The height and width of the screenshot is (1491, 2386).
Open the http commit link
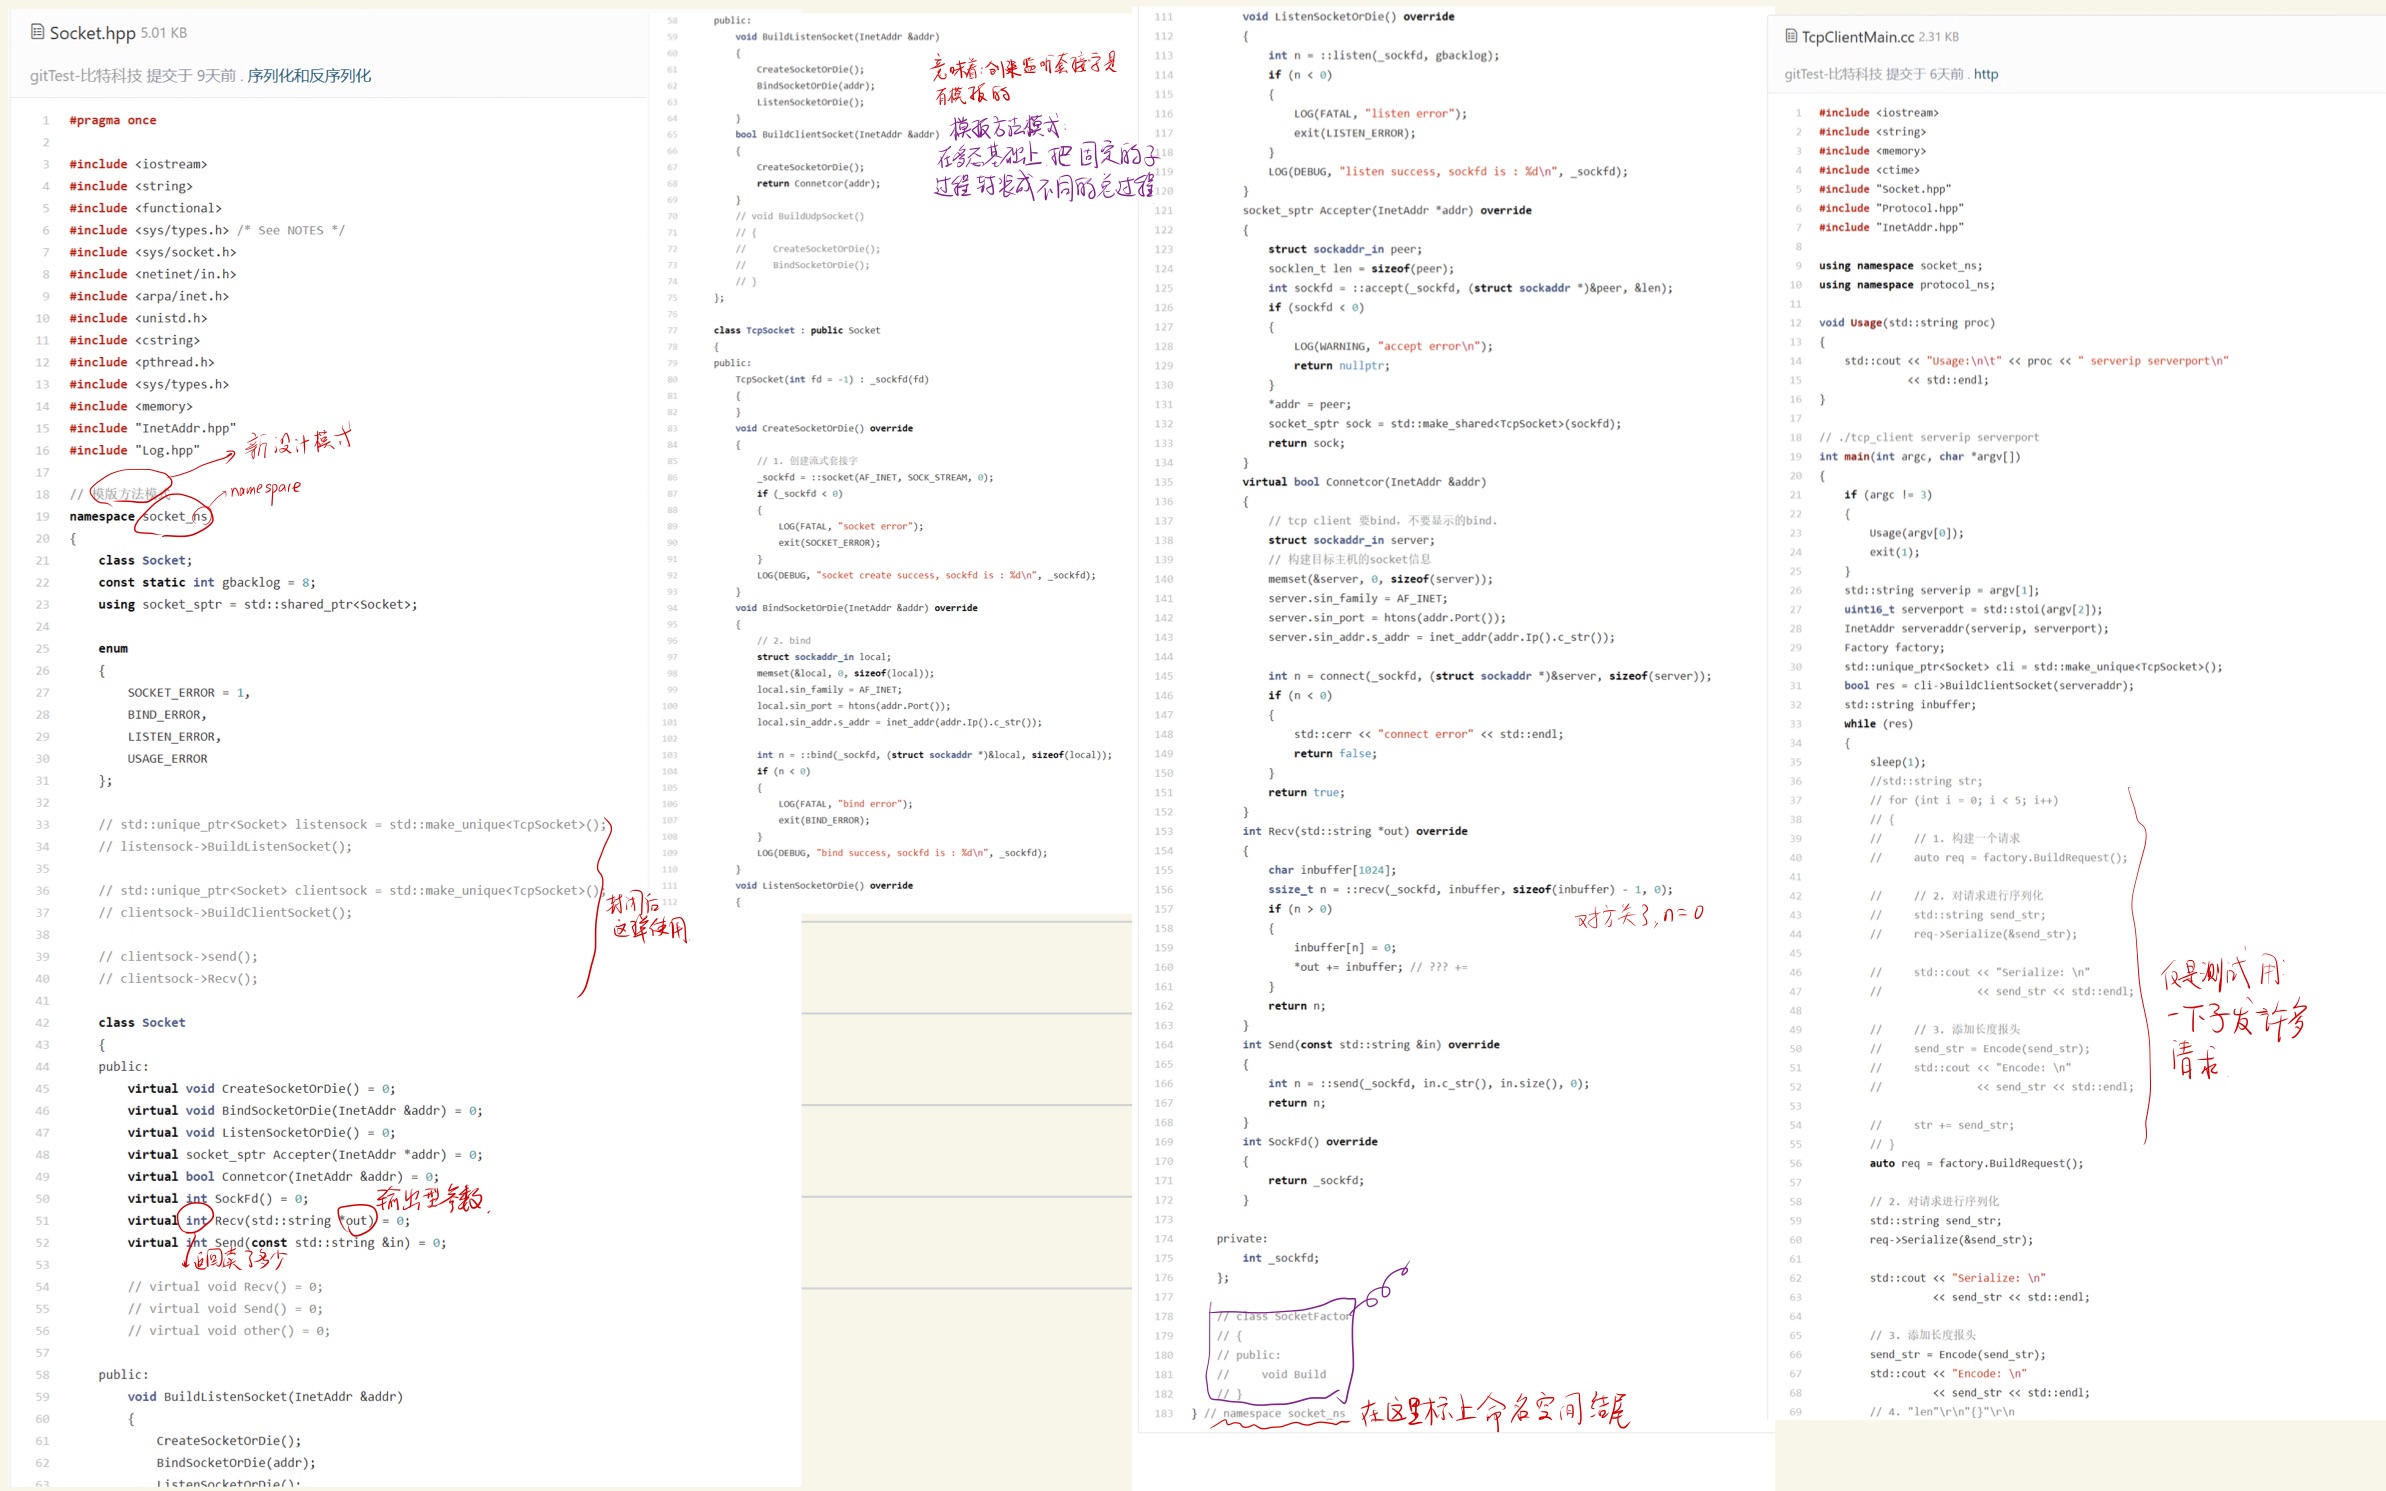click(1985, 74)
